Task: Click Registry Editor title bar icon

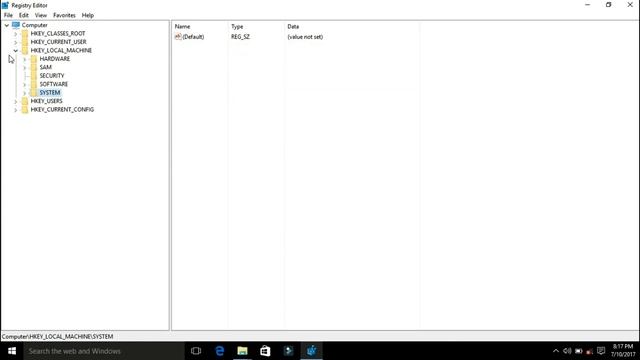Action: (x=5, y=5)
